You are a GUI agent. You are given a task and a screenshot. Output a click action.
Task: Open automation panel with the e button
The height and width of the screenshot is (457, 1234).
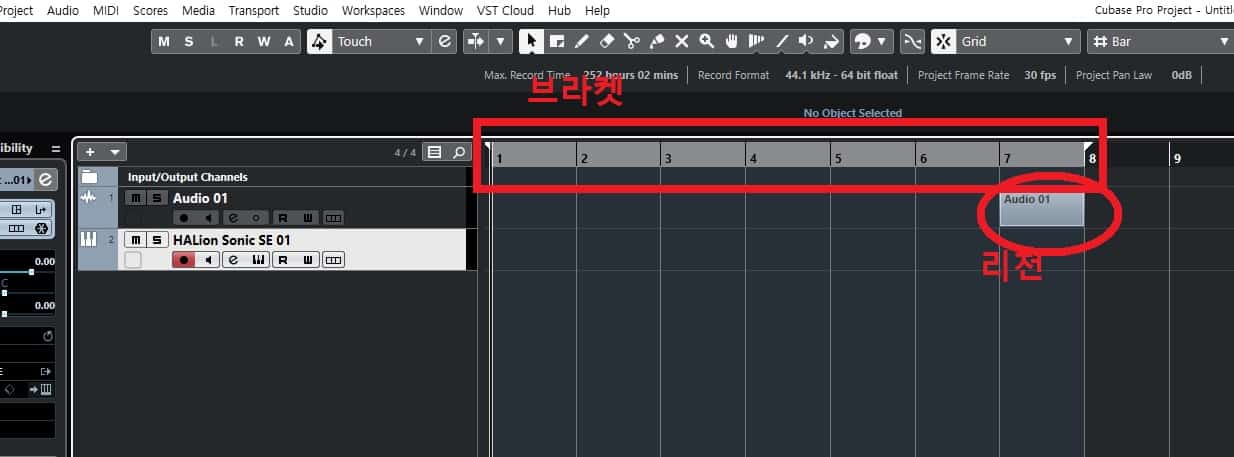click(x=445, y=41)
